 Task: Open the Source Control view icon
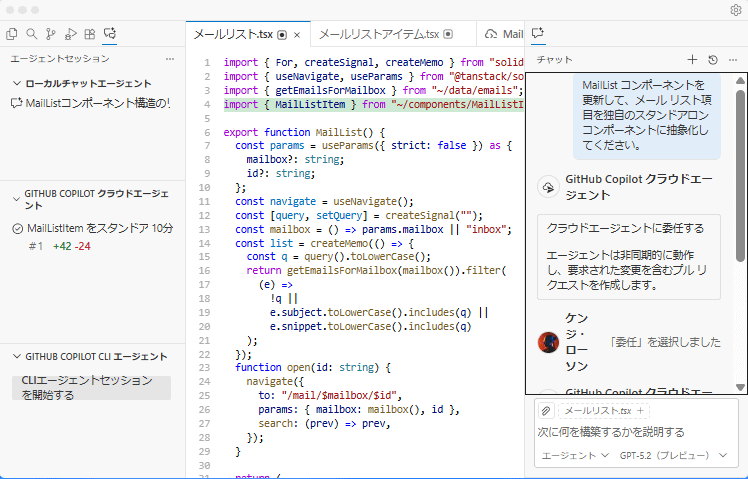51,34
